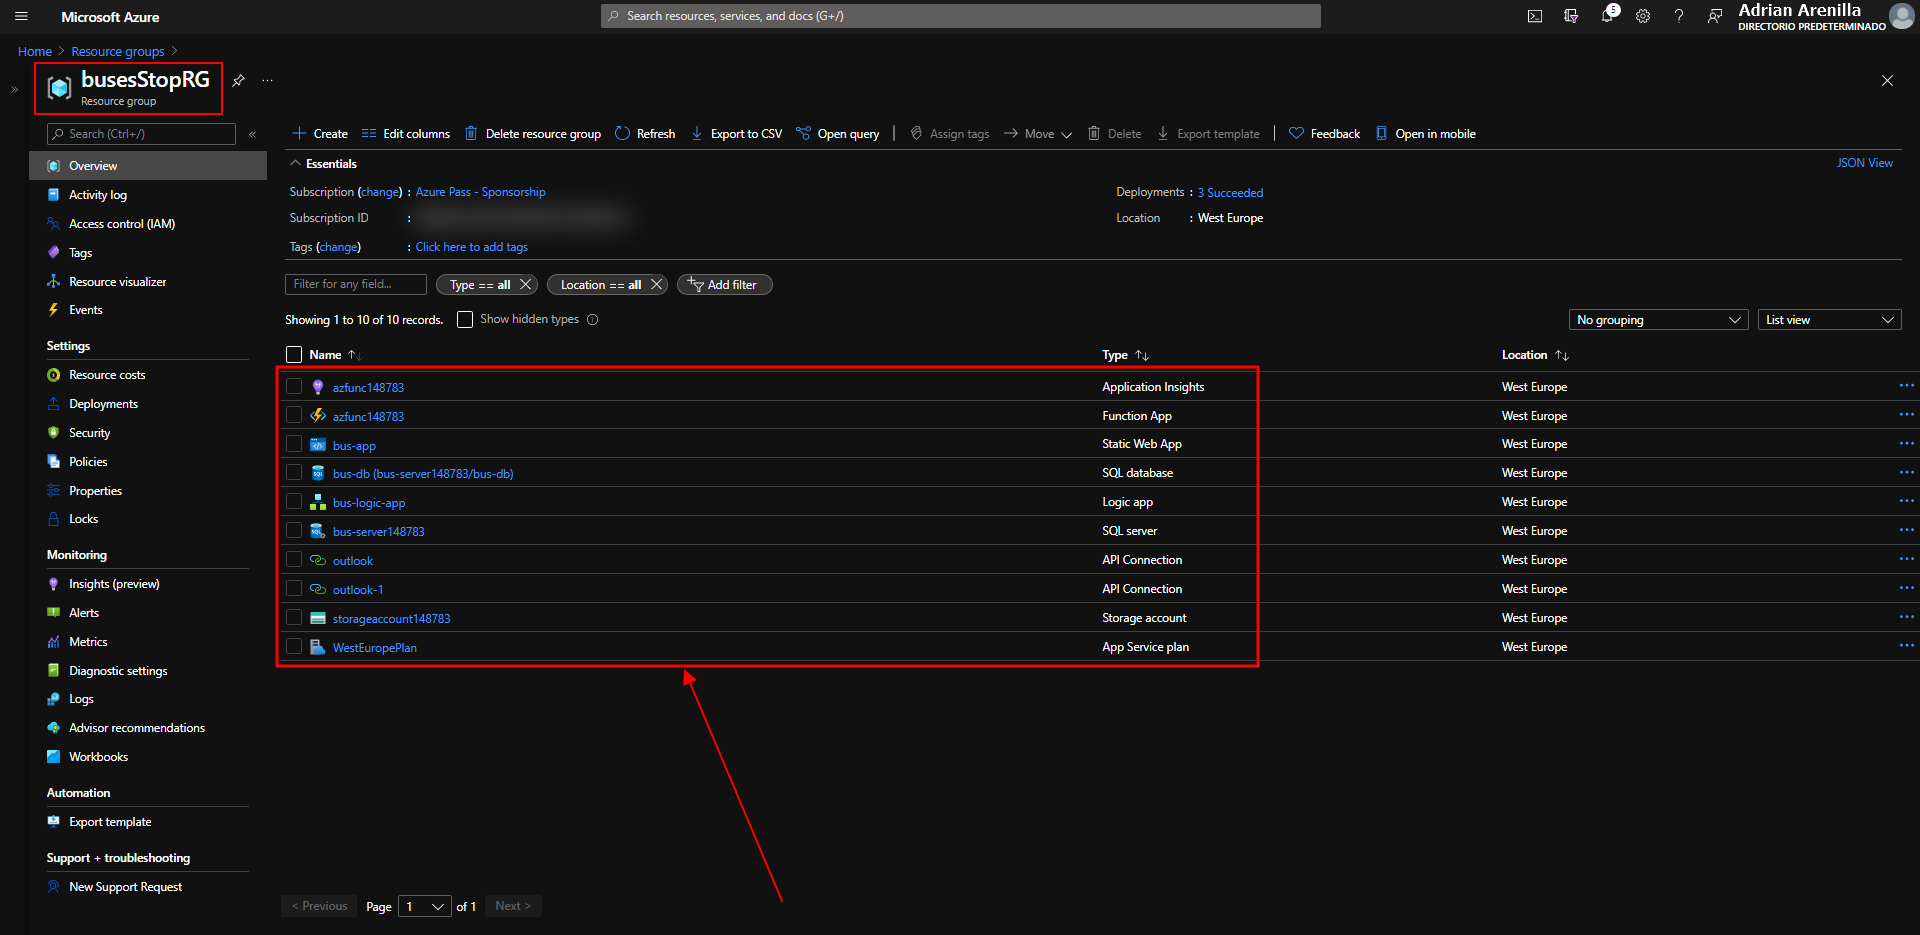
Task: Open the No grouping dropdown
Action: pyautogui.click(x=1658, y=320)
